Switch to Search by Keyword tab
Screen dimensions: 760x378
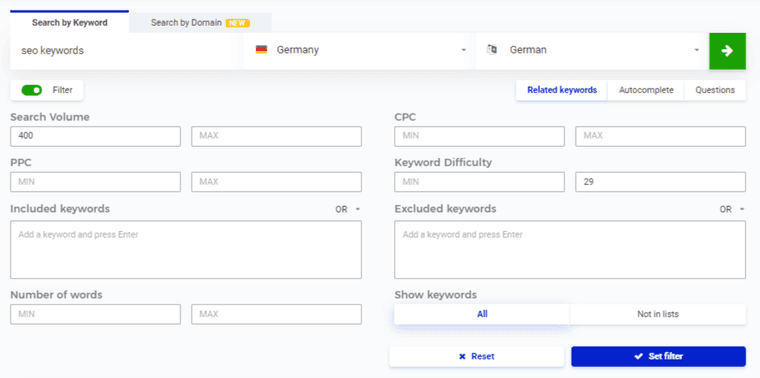(70, 22)
